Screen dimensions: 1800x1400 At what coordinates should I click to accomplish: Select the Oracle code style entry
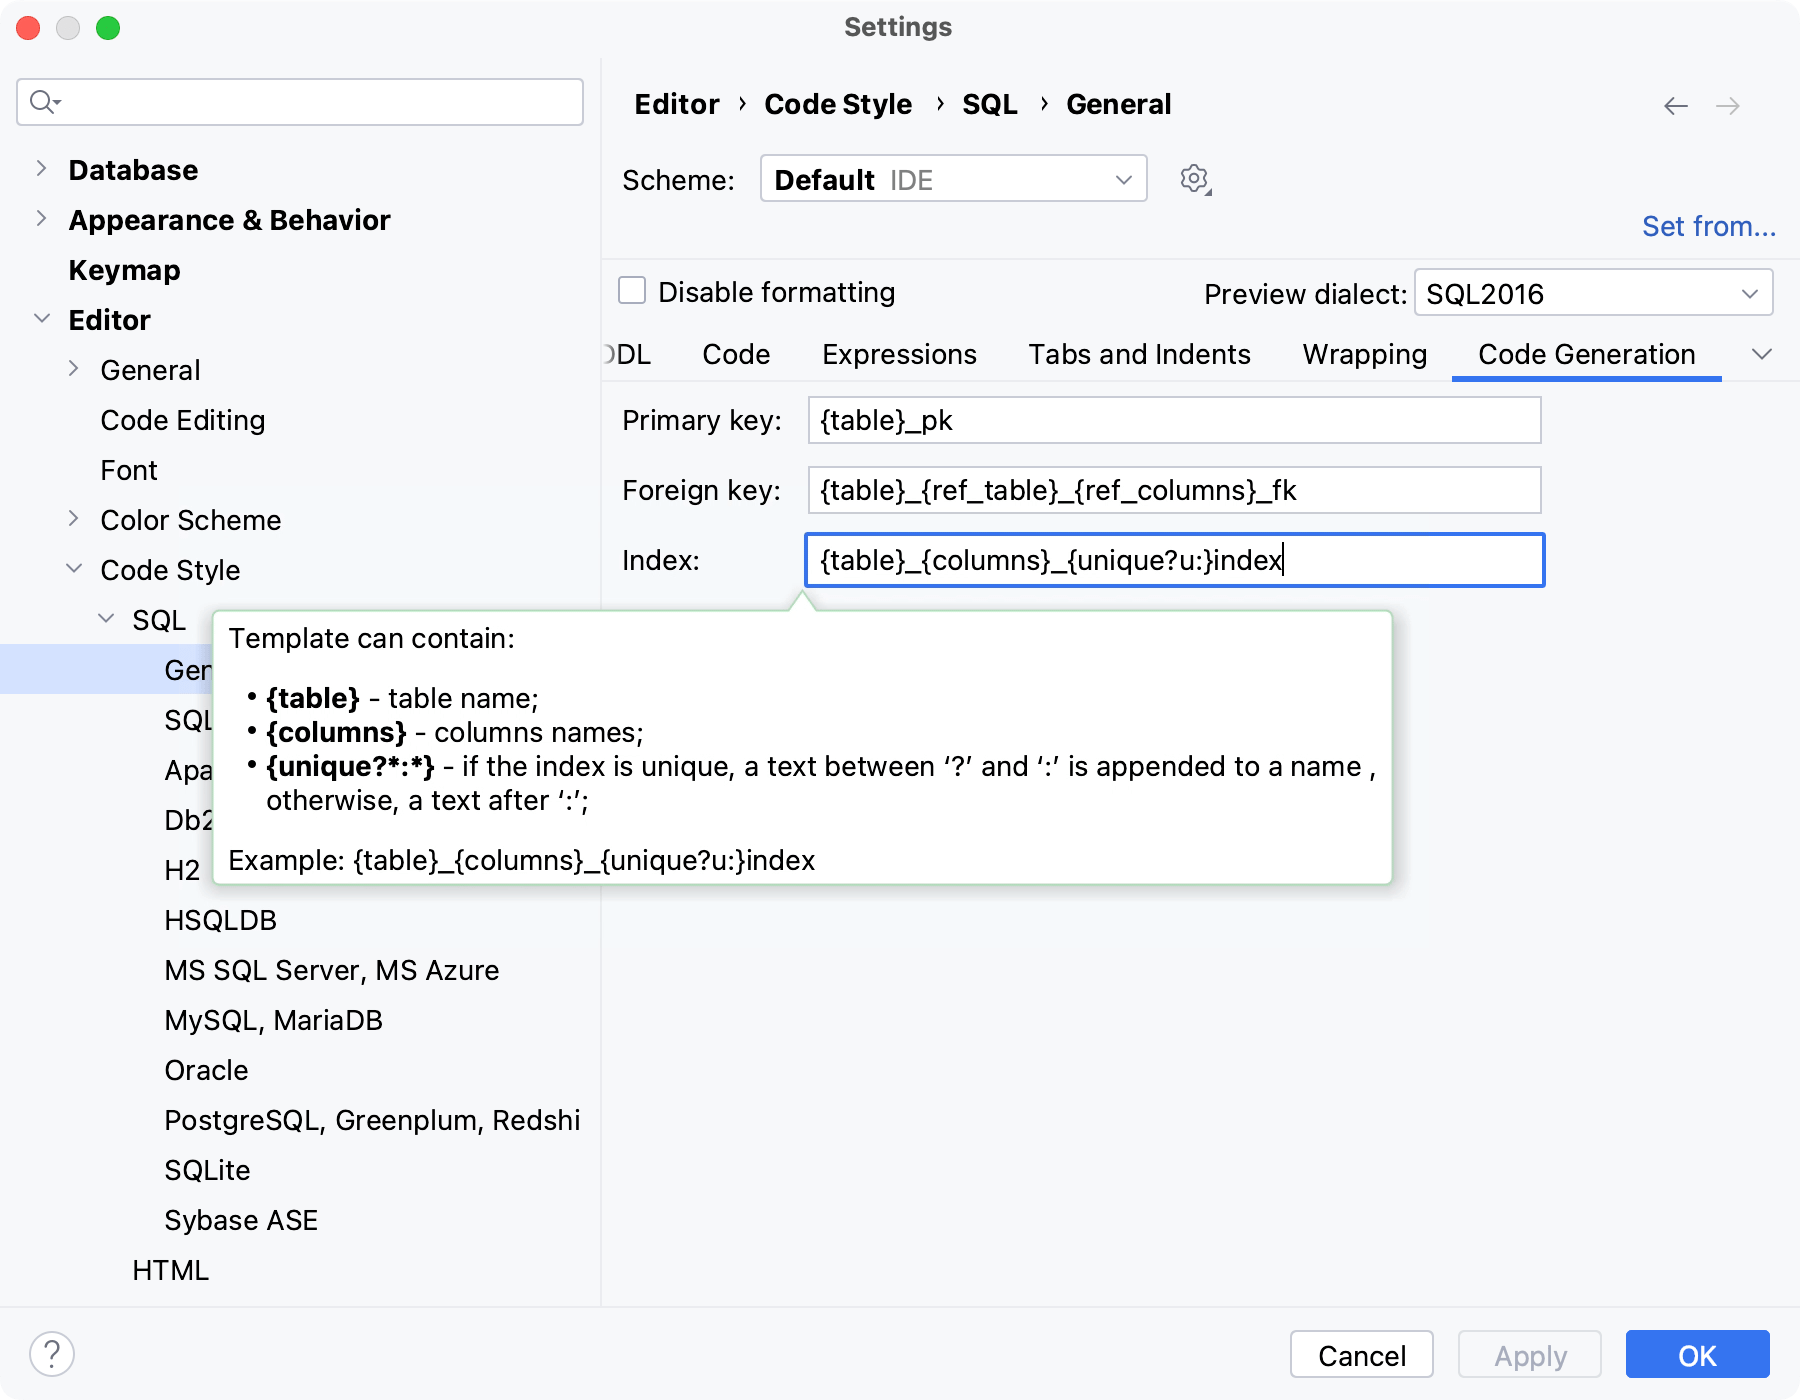(206, 1069)
